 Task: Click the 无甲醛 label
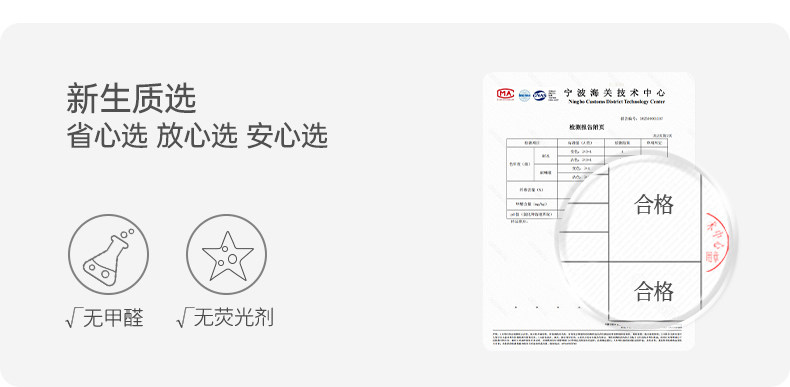click(x=113, y=318)
